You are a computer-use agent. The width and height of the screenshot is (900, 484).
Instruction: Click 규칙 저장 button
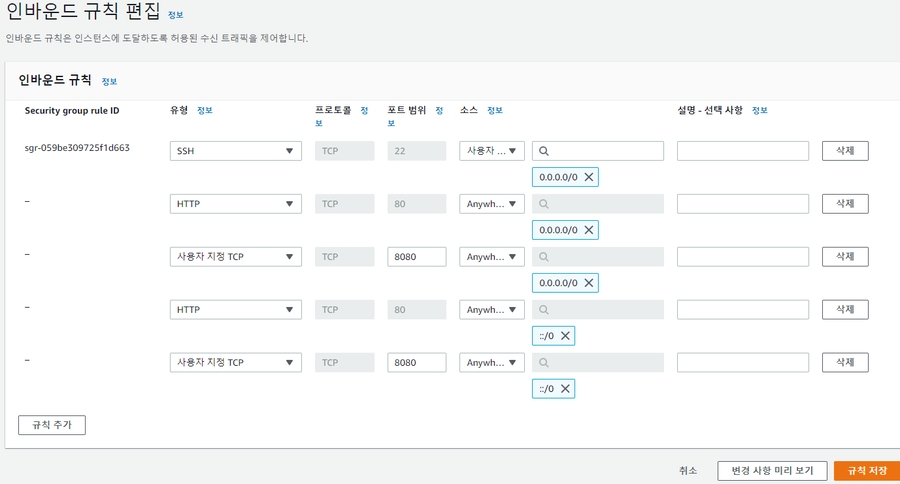[866, 470]
